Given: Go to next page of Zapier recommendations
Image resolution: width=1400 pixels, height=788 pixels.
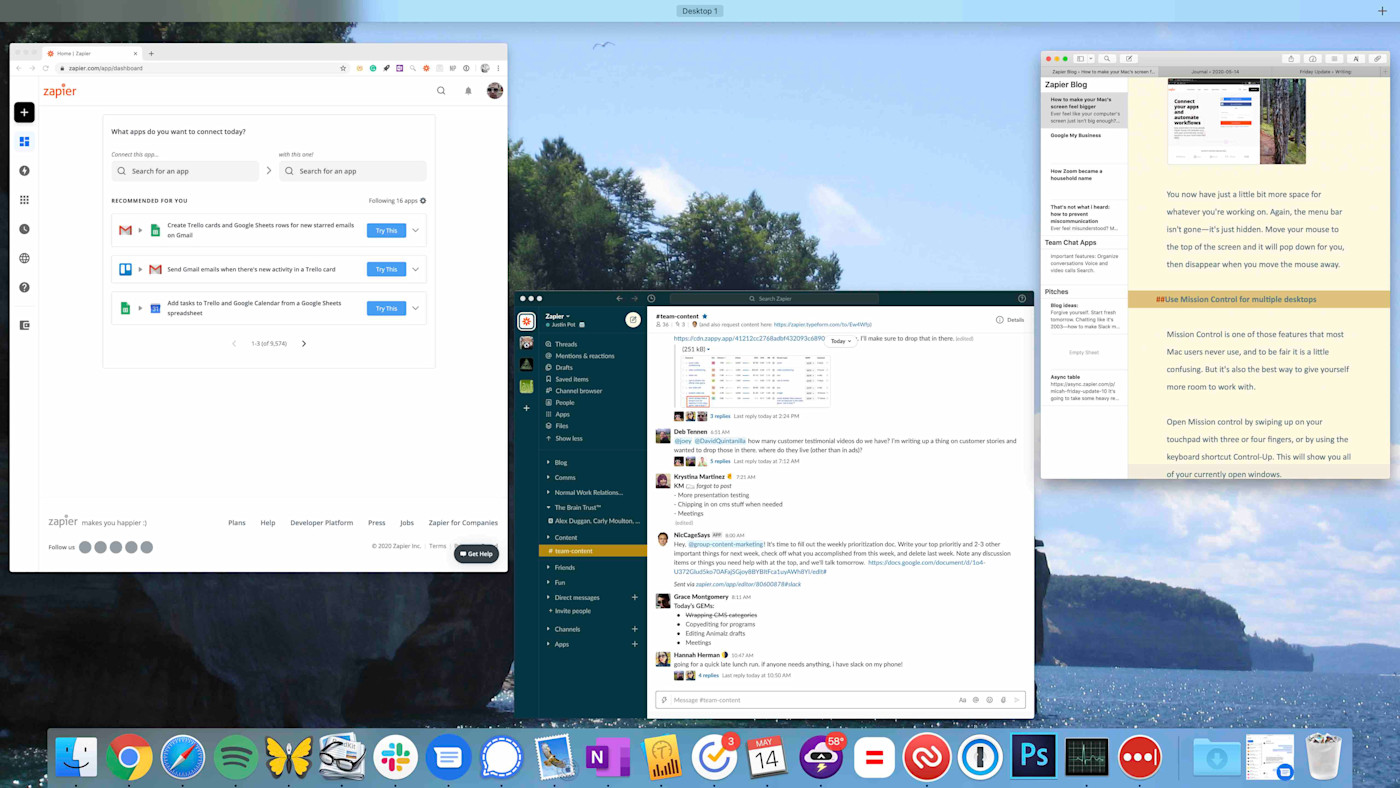Looking at the screenshot, I should click(x=304, y=343).
